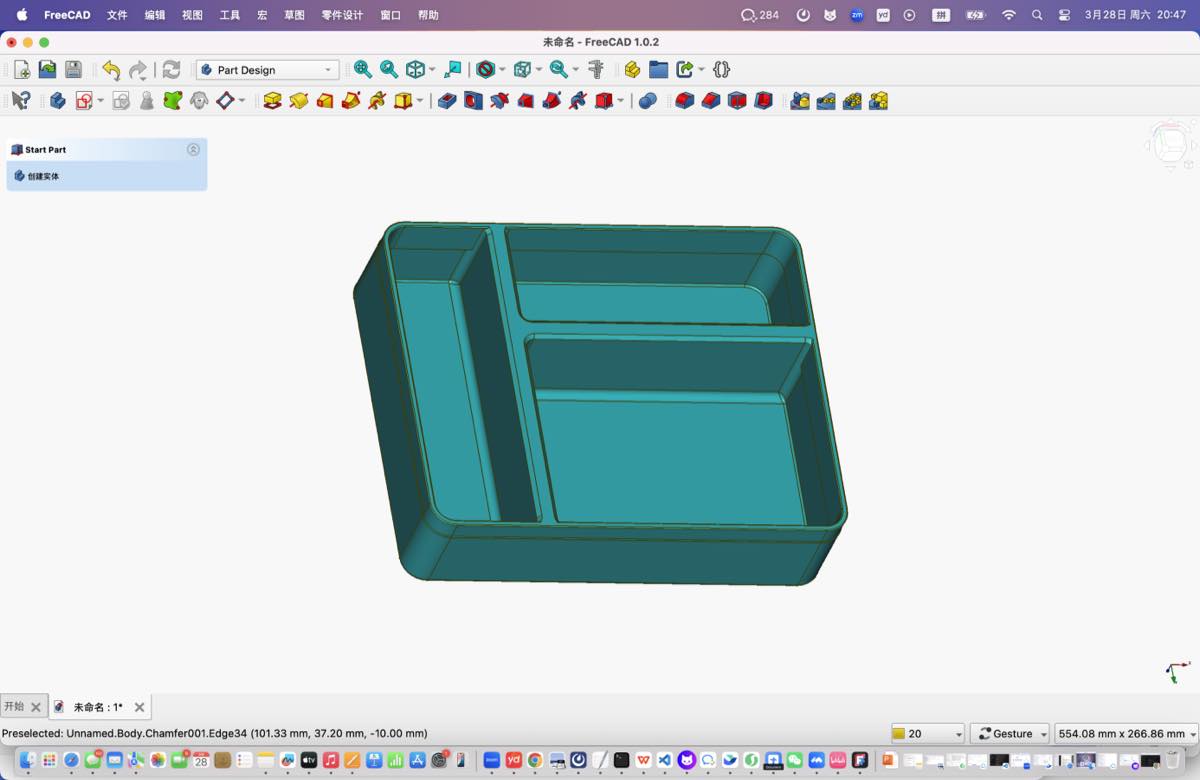Create a new Part container
The height and width of the screenshot is (780, 1200).
632,70
